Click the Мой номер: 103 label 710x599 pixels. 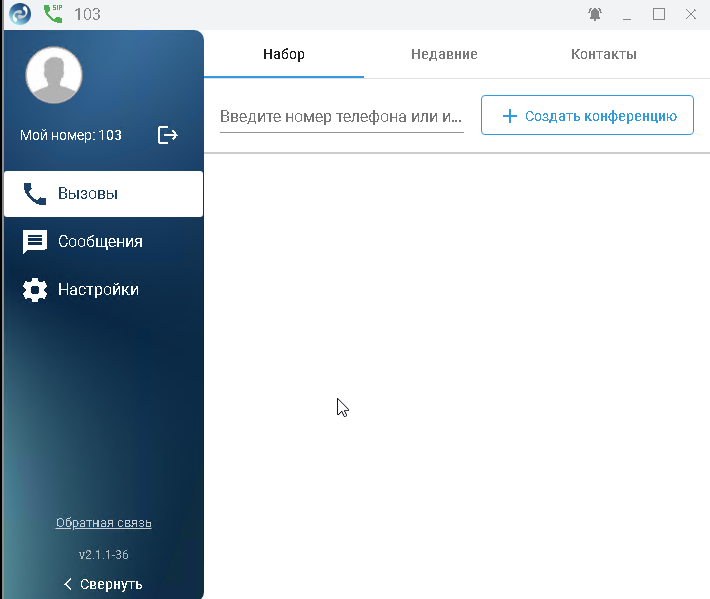click(x=71, y=135)
